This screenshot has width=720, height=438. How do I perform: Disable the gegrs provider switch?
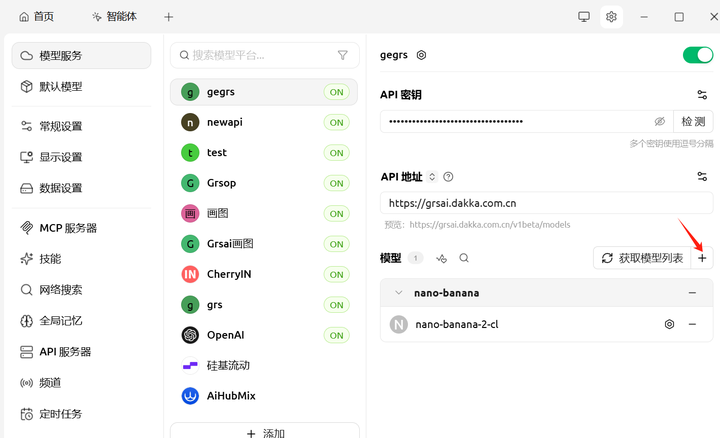tap(698, 55)
